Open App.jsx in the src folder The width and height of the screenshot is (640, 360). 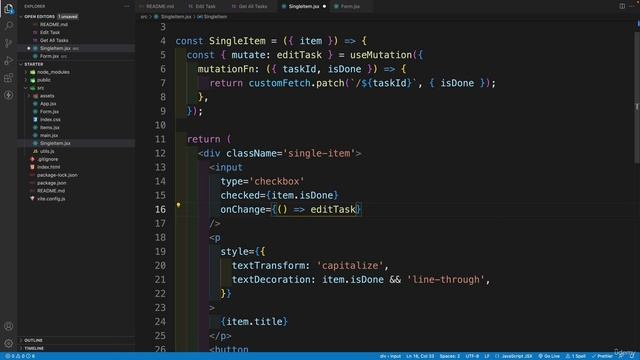click(x=48, y=104)
